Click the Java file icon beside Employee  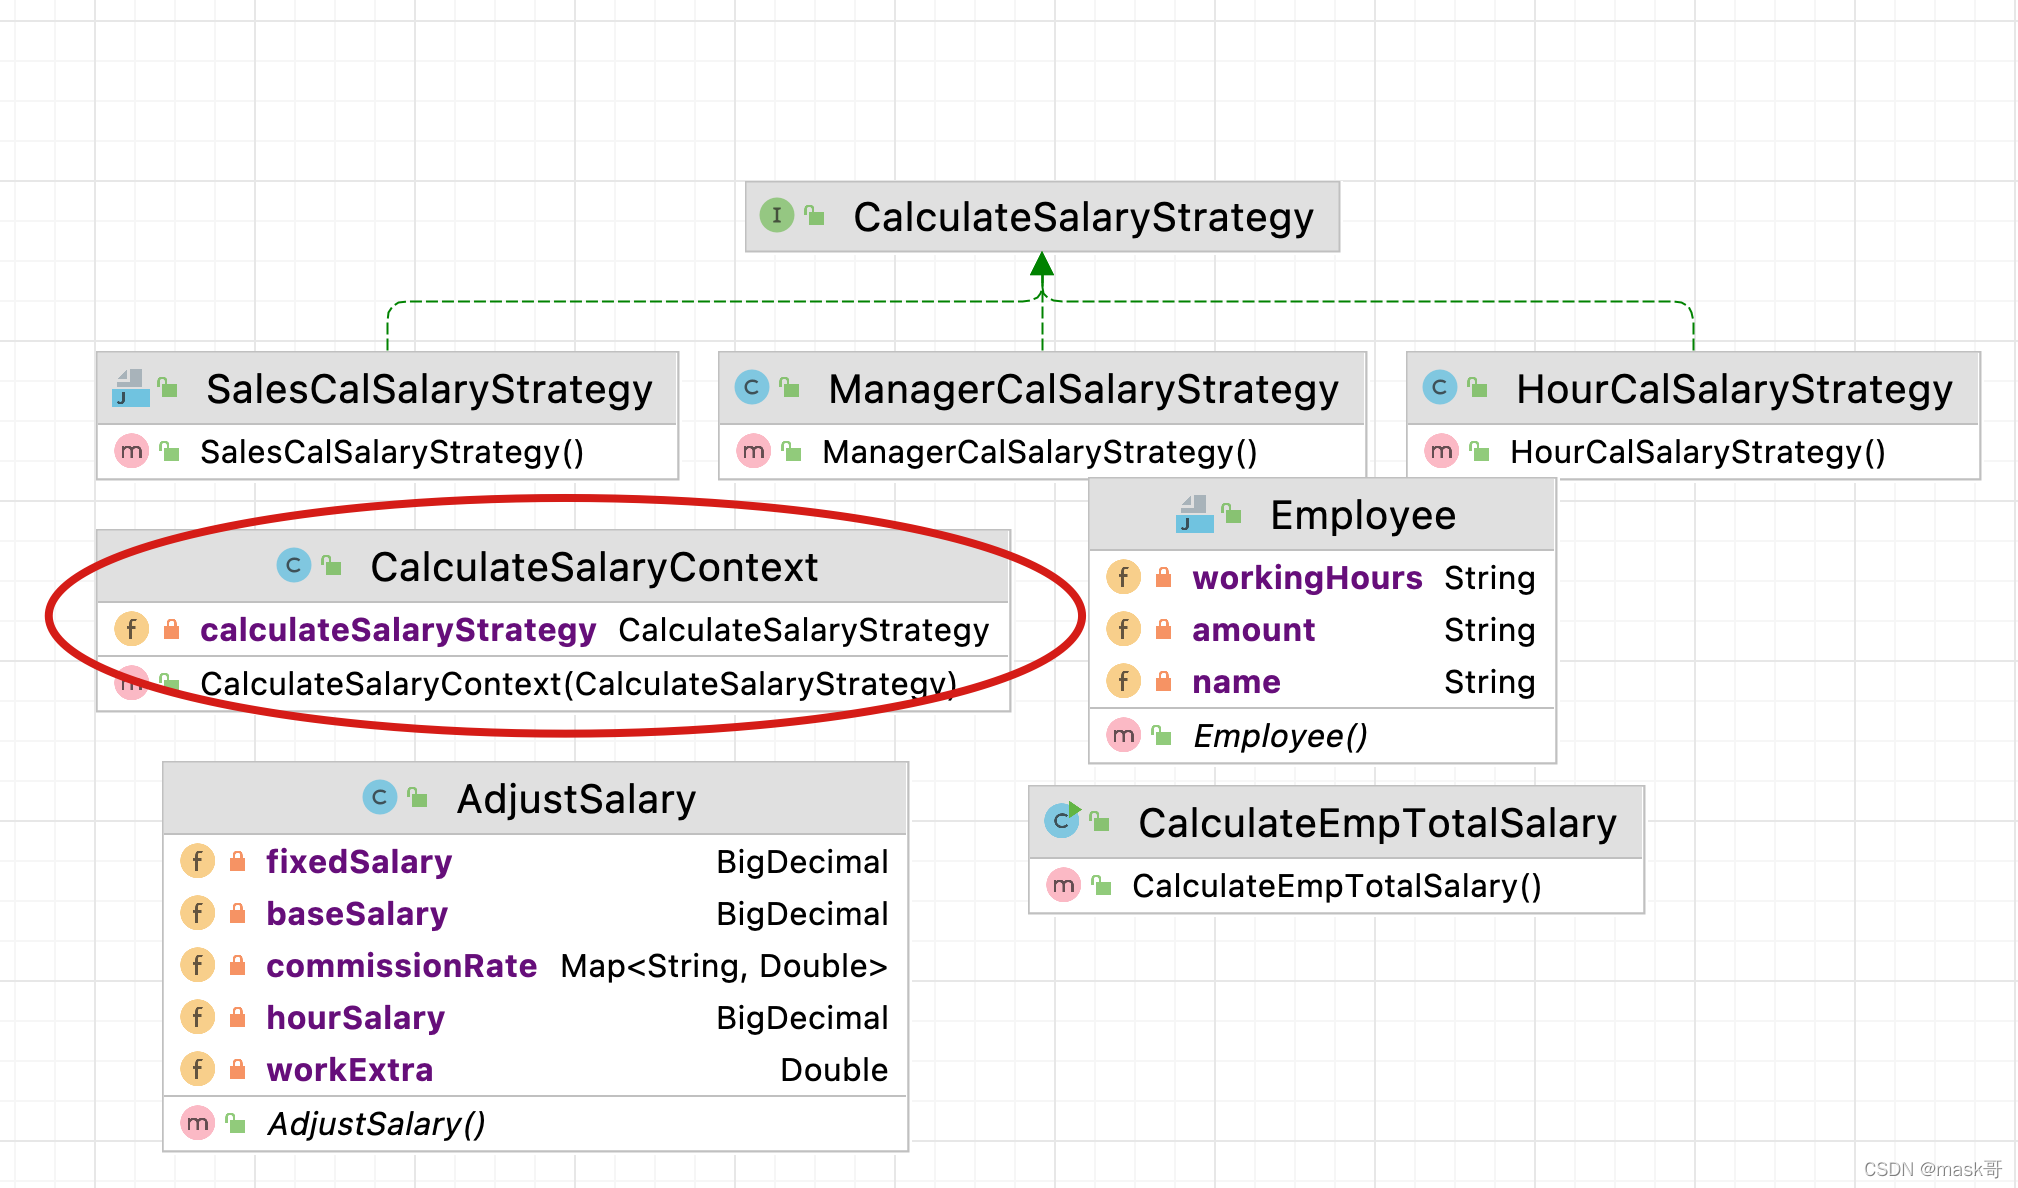[x=1194, y=514]
